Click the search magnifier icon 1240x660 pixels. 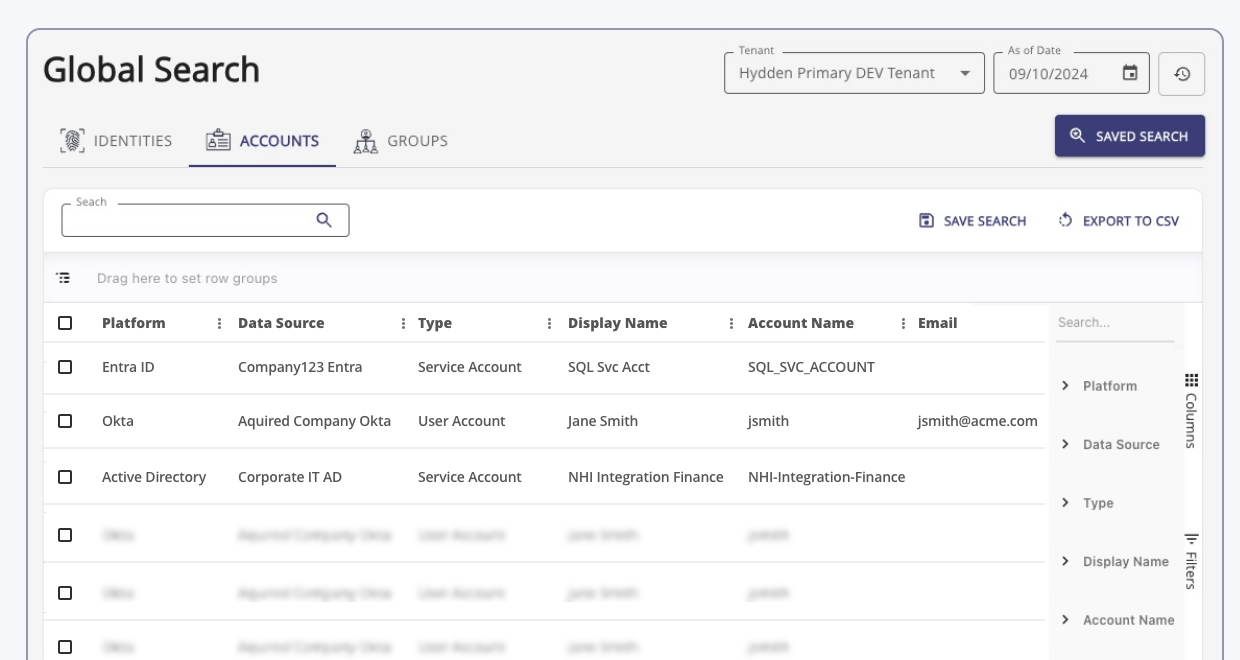(324, 220)
